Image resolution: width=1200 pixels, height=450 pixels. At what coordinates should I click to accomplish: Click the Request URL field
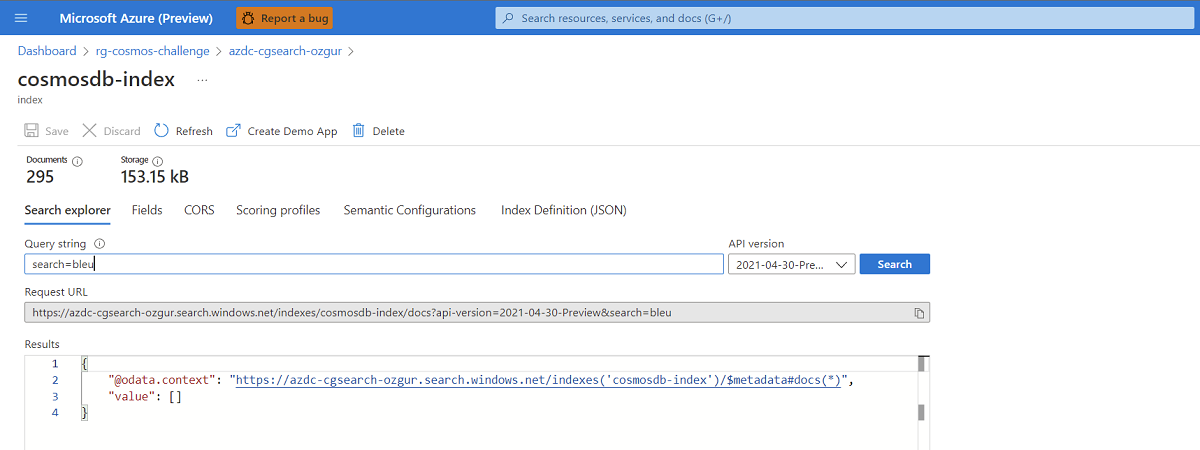click(477, 312)
